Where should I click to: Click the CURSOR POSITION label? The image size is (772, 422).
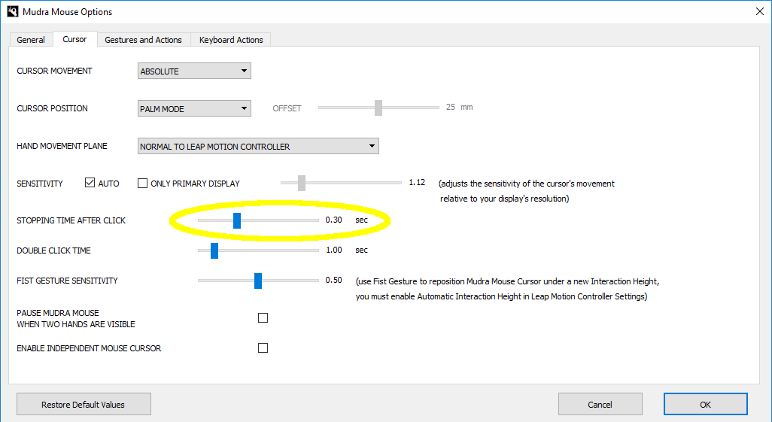(52, 108)
